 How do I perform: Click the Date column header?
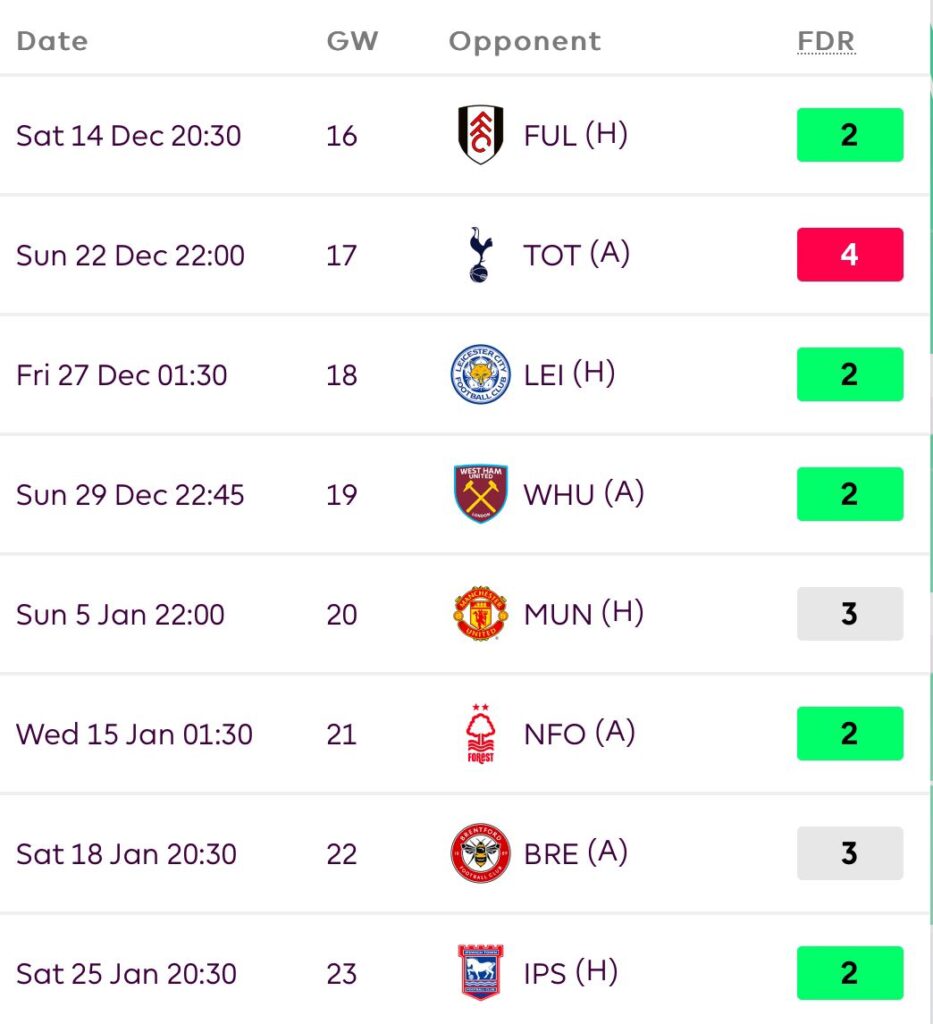[52, 42]
